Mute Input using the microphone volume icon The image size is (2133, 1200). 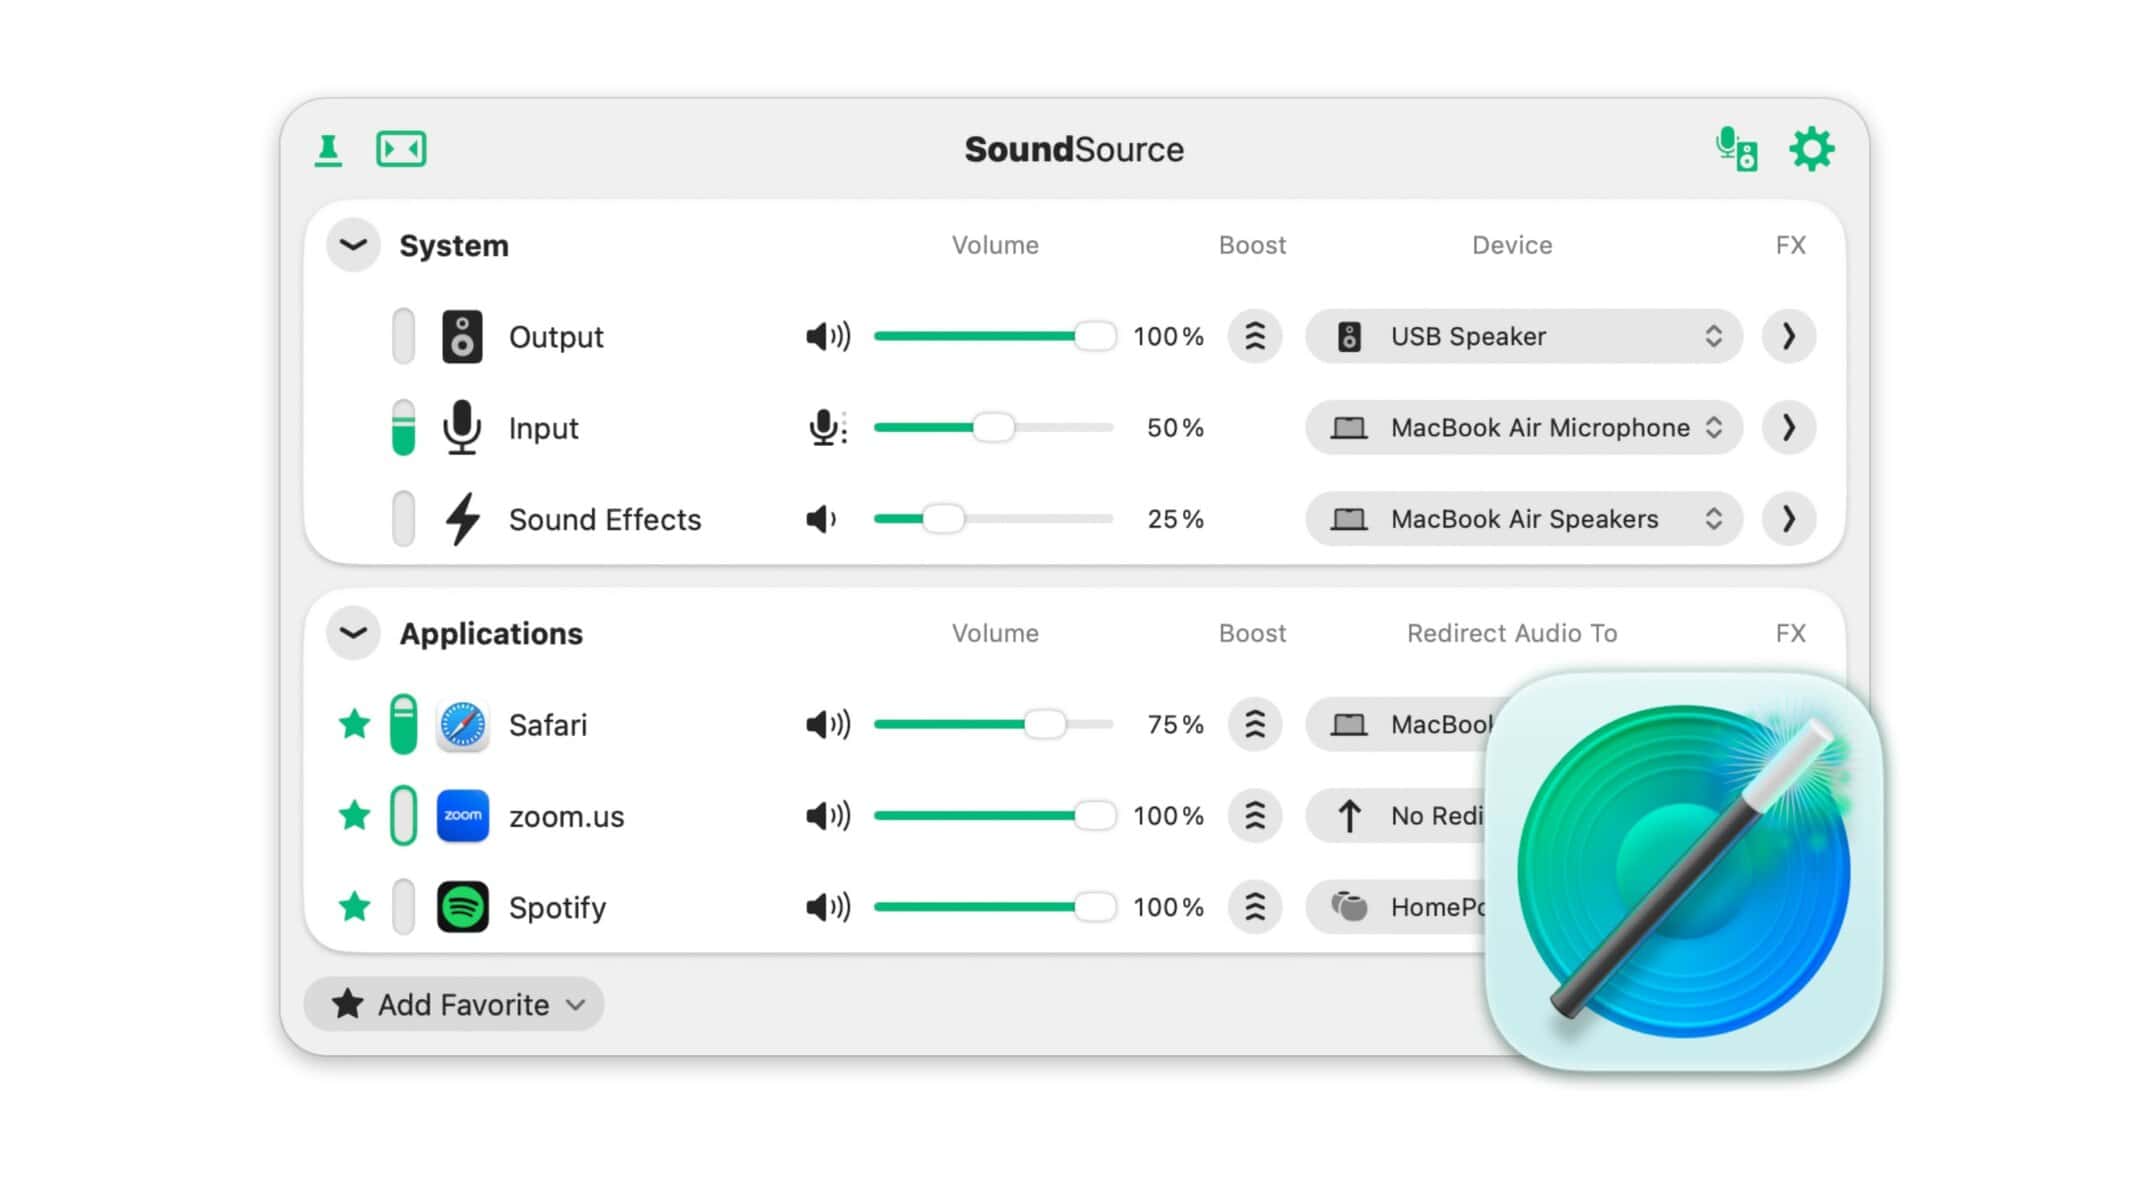[827, 428]
